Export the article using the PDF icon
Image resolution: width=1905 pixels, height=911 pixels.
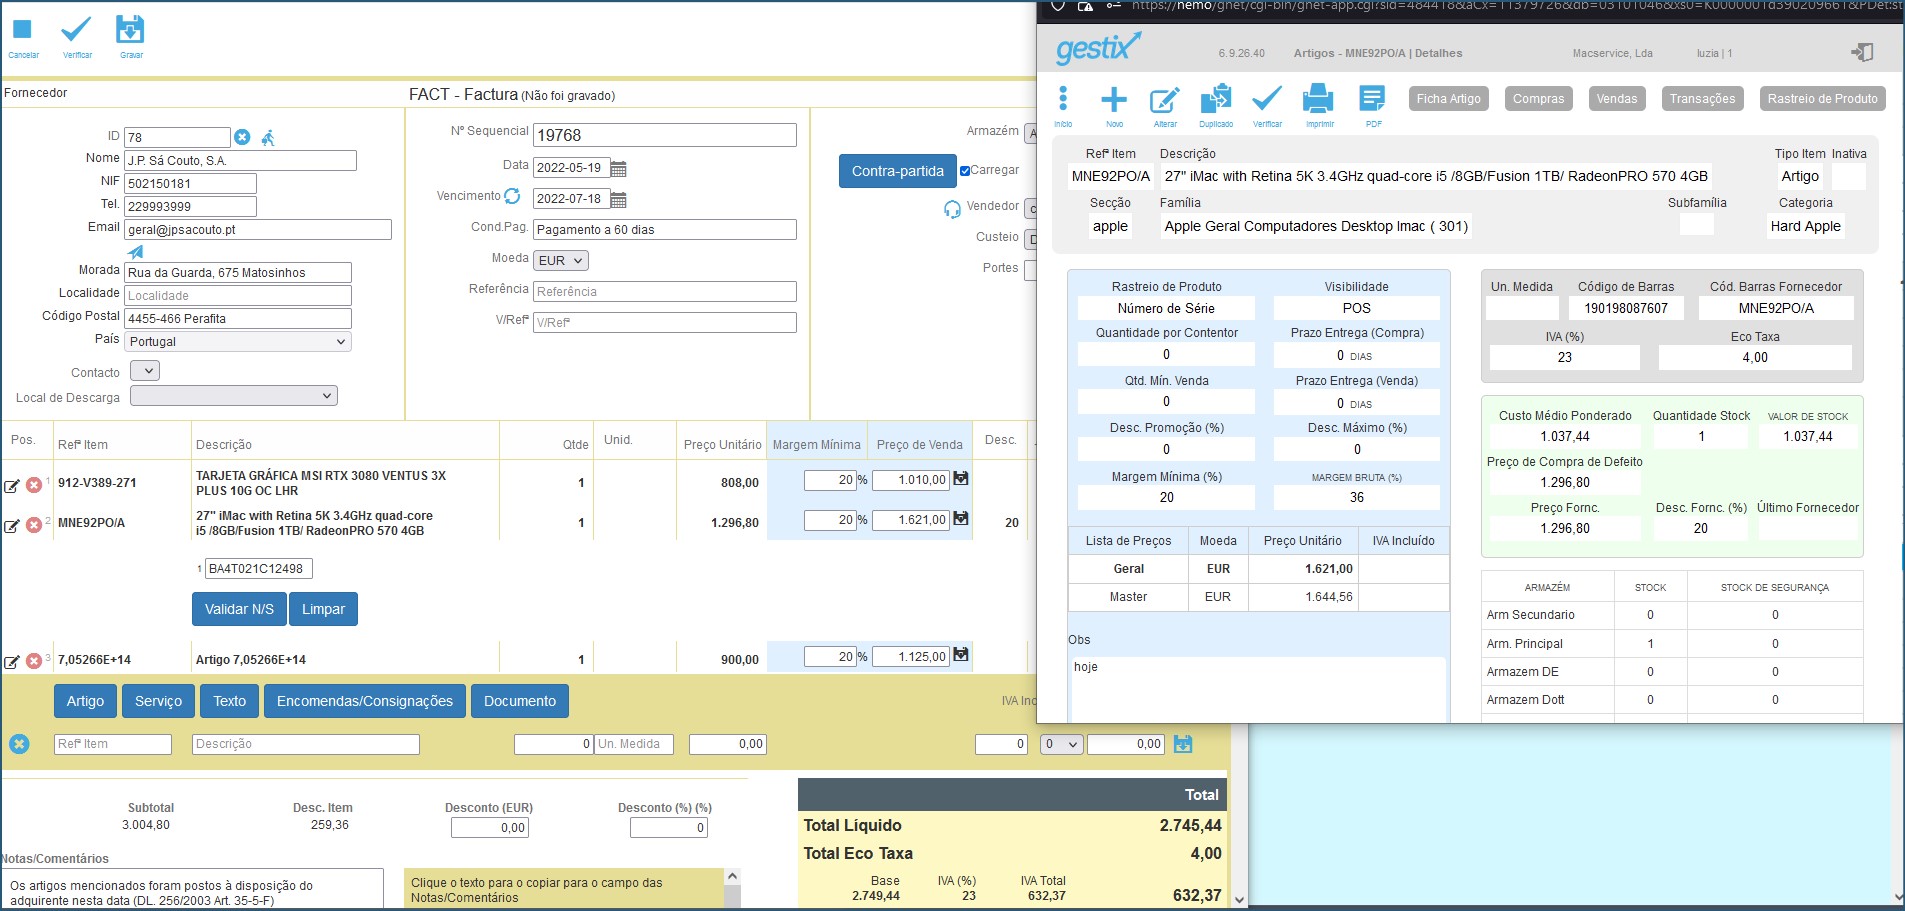pos(1372,99)
